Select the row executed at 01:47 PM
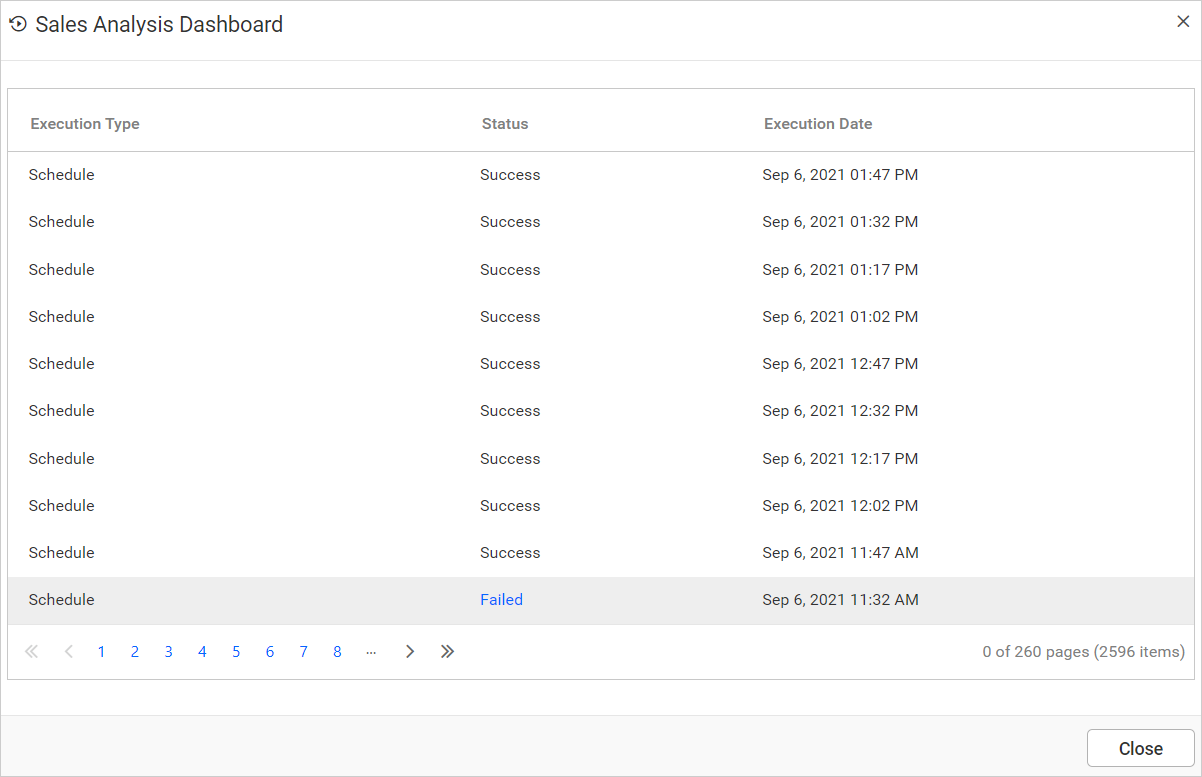1202x777 pixels. coord(600,175)
